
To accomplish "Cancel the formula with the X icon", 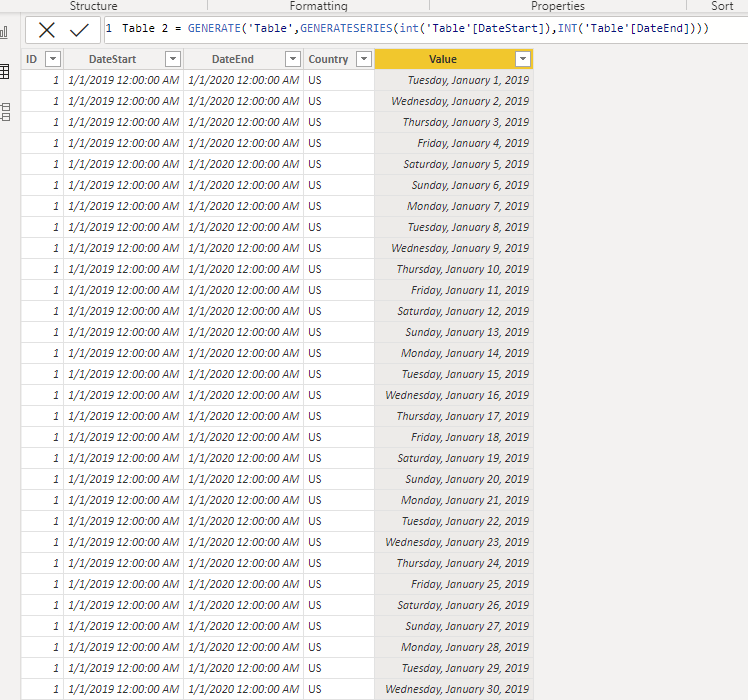I will [x=47, y=30].
